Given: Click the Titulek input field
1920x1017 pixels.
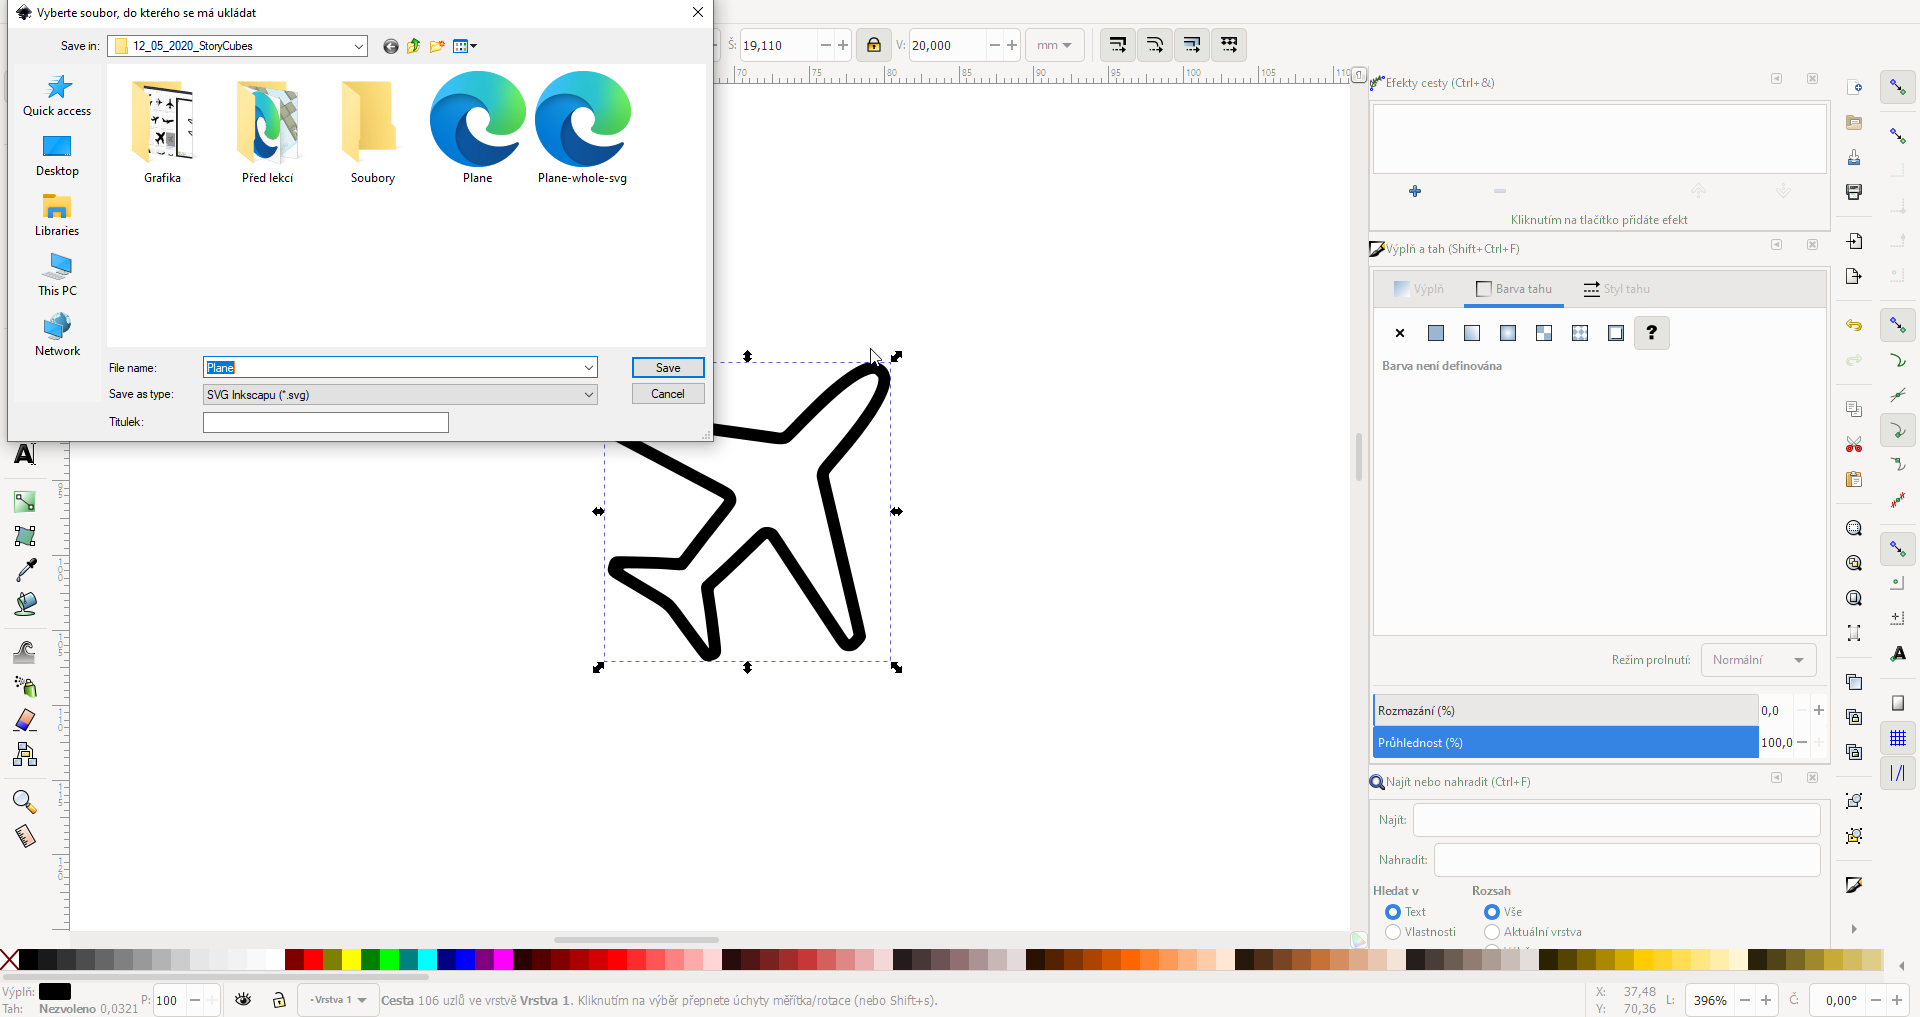Looking at the screenshot, I should pos(326,423).
